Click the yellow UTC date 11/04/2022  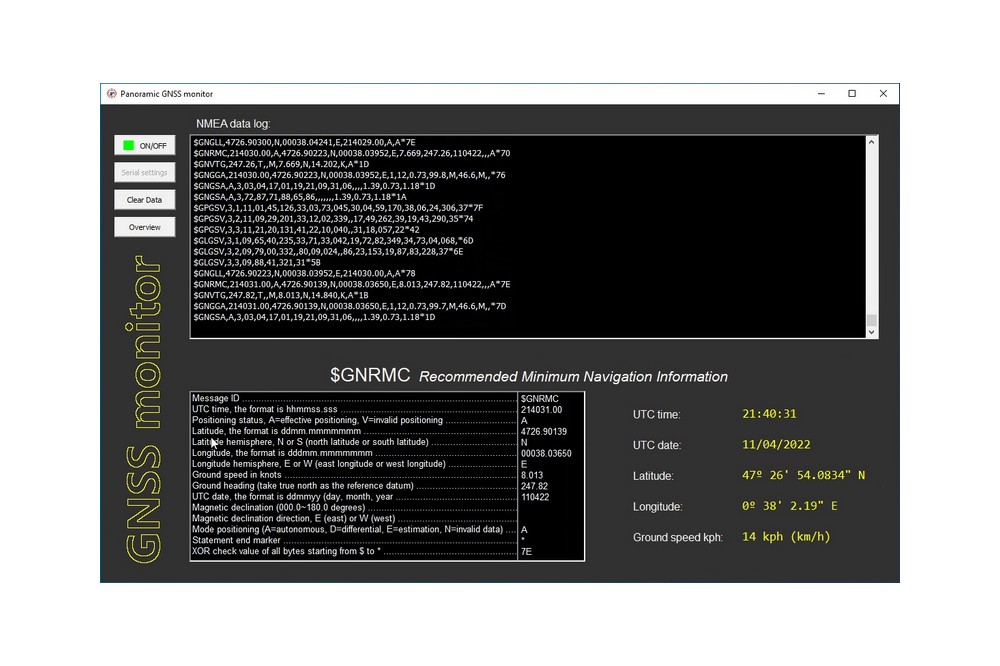[x=776, y=445]
